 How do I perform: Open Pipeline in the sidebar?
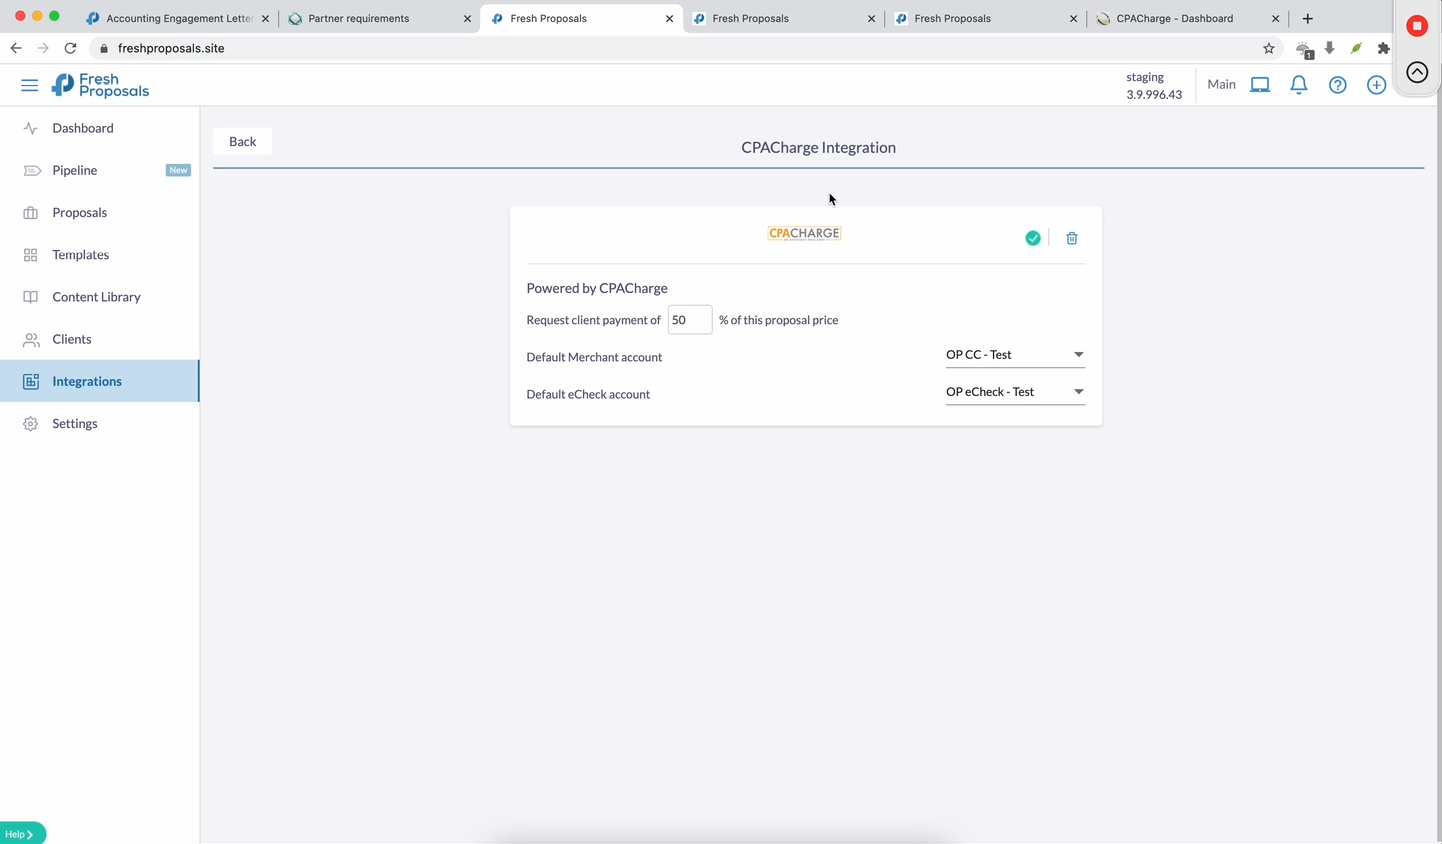[x=100, y=171]
